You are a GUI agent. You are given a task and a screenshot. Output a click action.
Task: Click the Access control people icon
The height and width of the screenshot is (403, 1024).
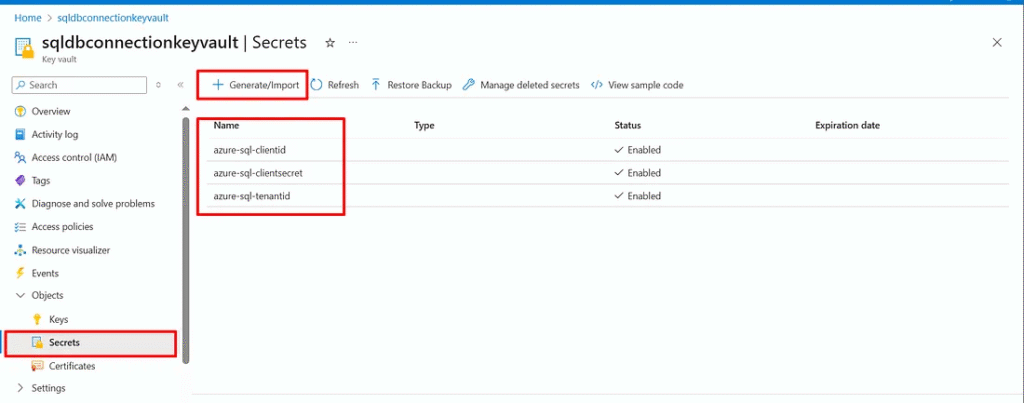(20, 157)
